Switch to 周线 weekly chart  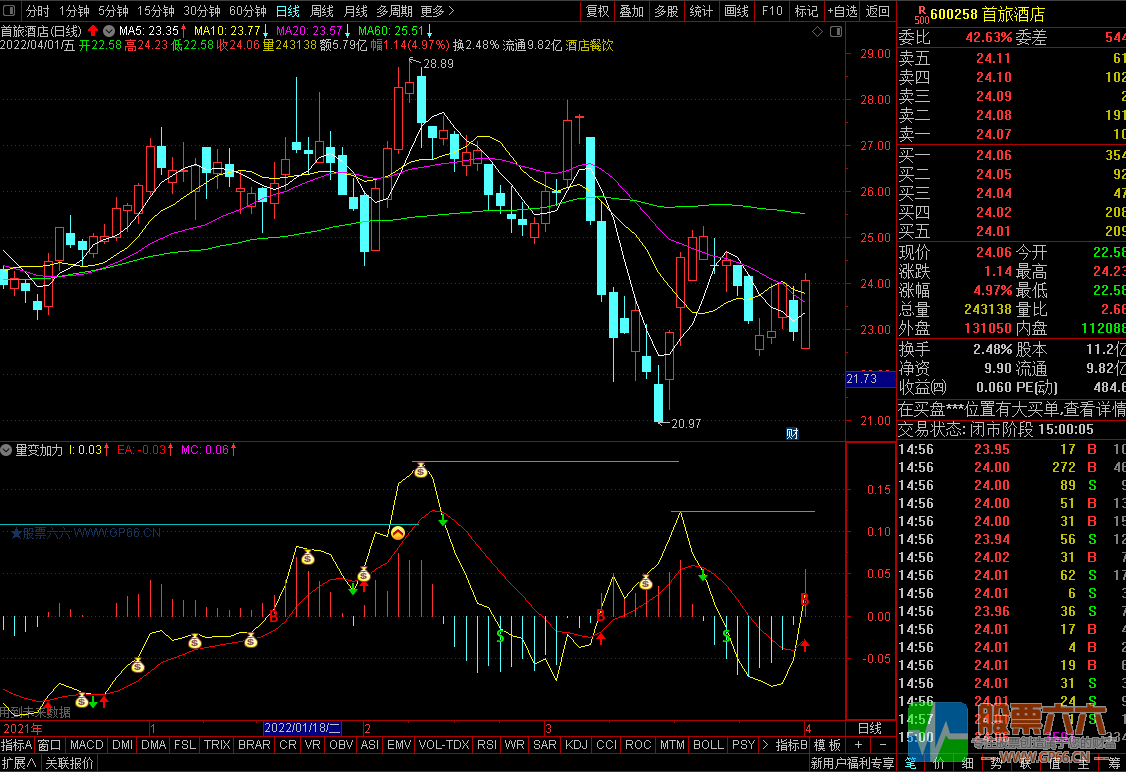pos(321,11)
